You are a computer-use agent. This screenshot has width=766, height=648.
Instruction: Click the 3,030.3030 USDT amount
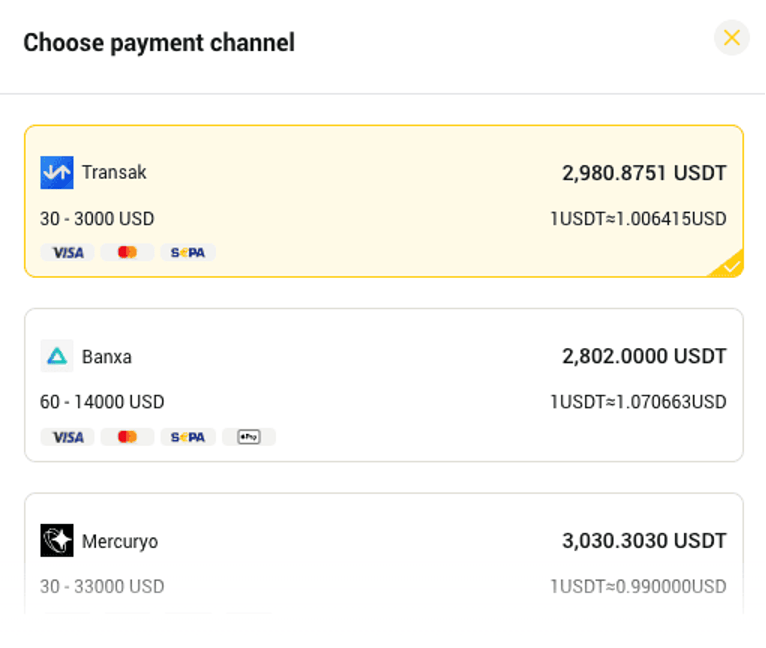[644, 541]
